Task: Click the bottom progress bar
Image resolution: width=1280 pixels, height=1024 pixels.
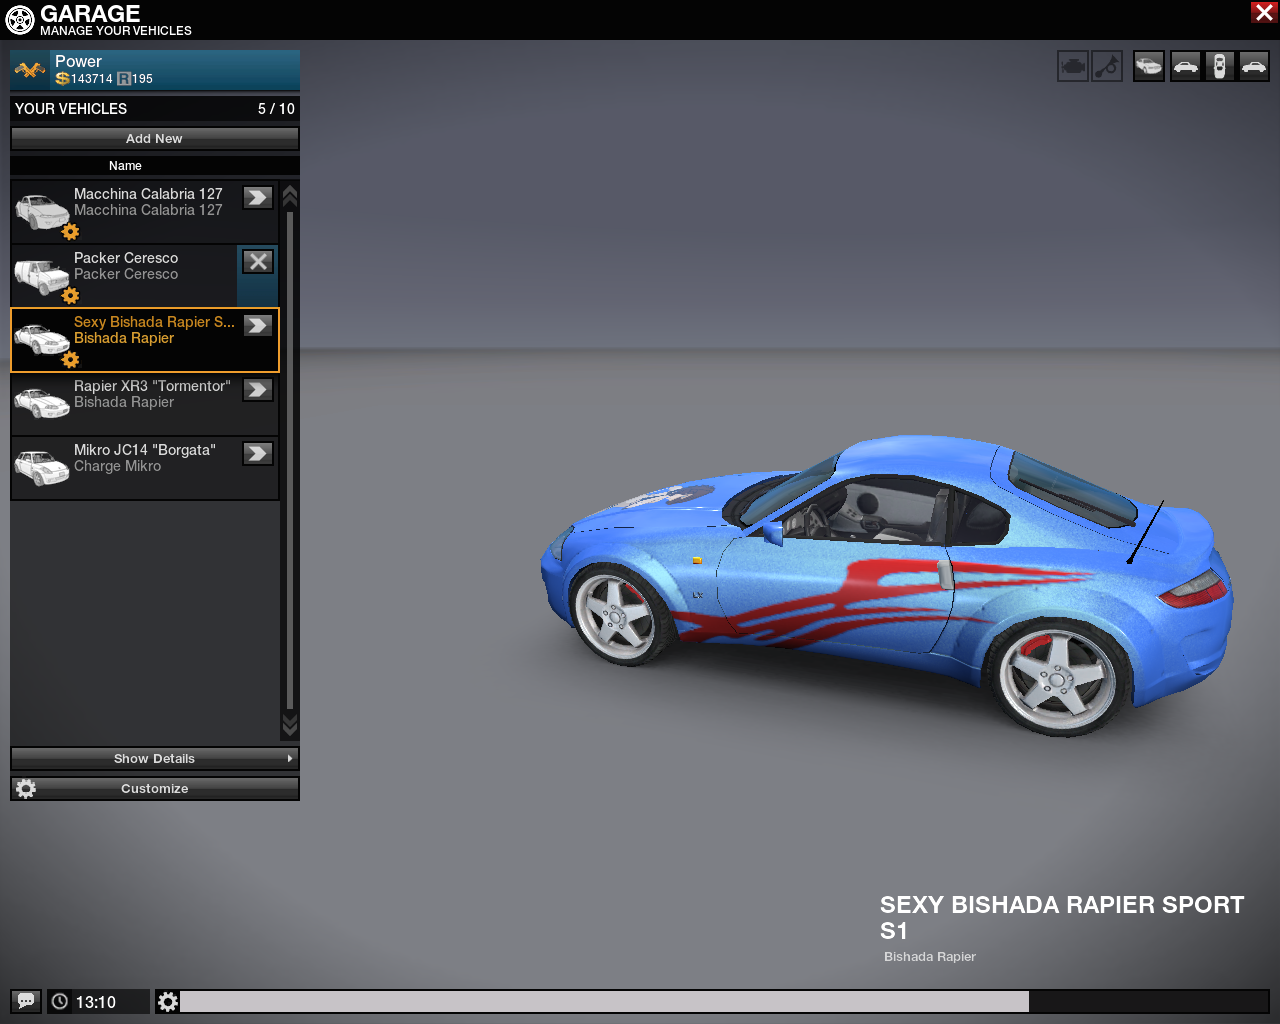Action: pyautogui.click(x=724, y=1001)
